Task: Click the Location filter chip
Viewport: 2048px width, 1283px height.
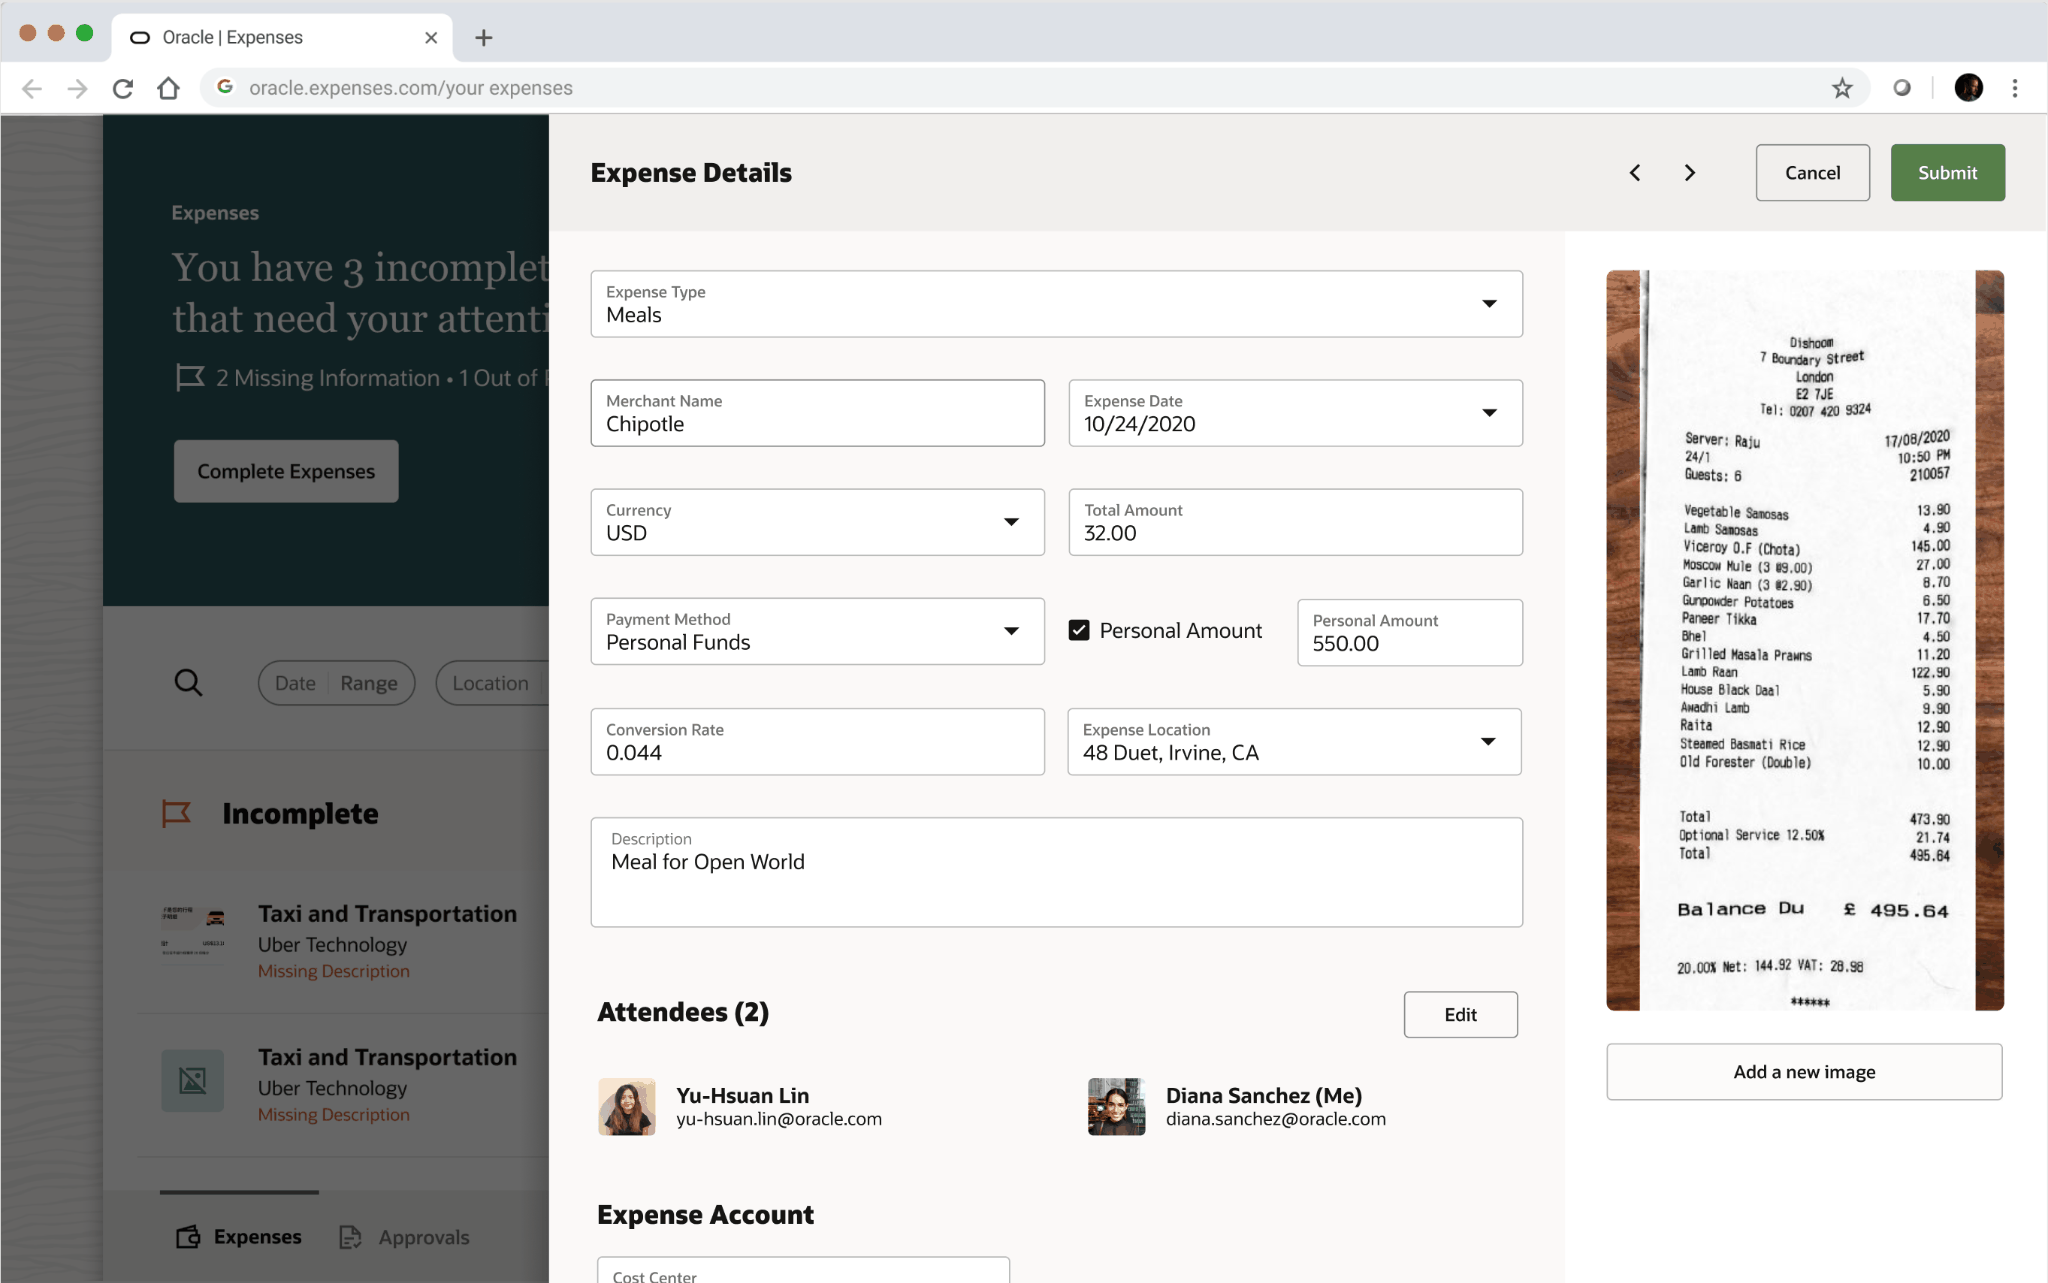Action: coord(491,683)
